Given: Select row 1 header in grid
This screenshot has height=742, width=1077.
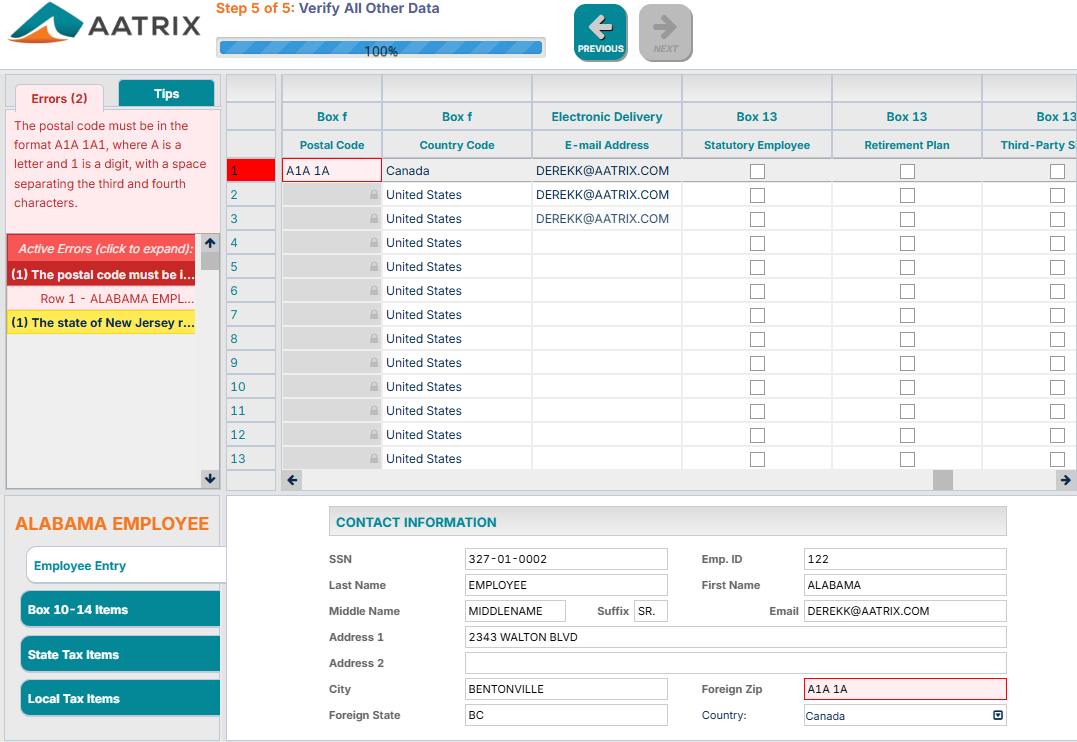Looking at the screenshot, I should [251, 170].
